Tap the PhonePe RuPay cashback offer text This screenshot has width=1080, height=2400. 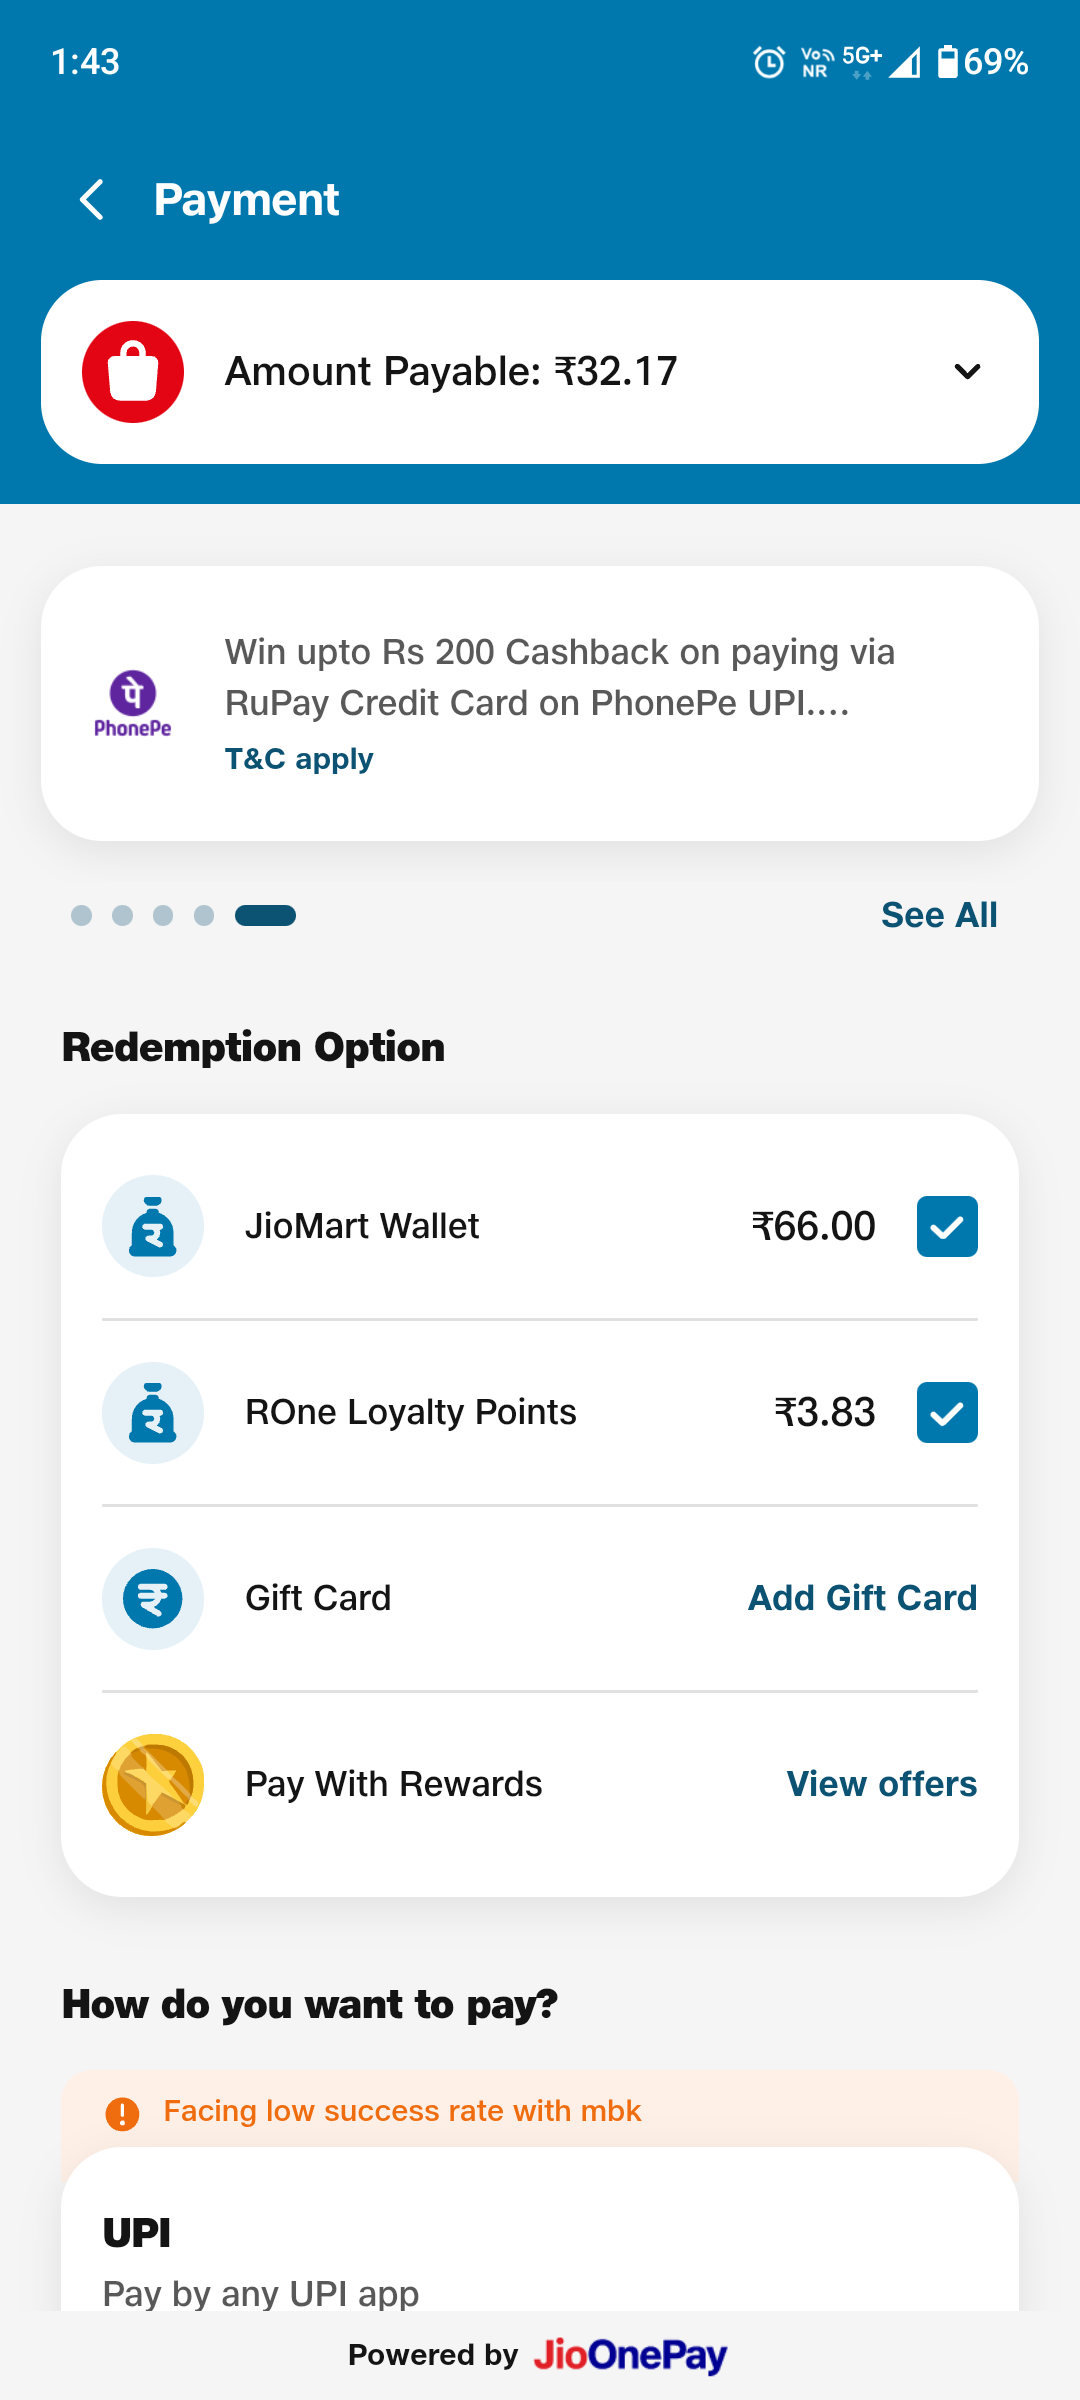point(560,677)
